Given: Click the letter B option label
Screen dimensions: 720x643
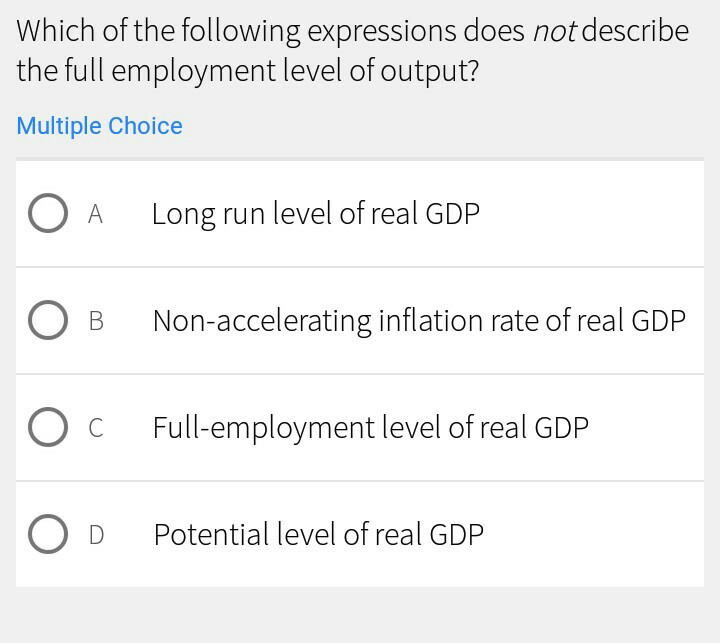Looking at the screenshot, I should pyautogui.click(x=96, y=321).
